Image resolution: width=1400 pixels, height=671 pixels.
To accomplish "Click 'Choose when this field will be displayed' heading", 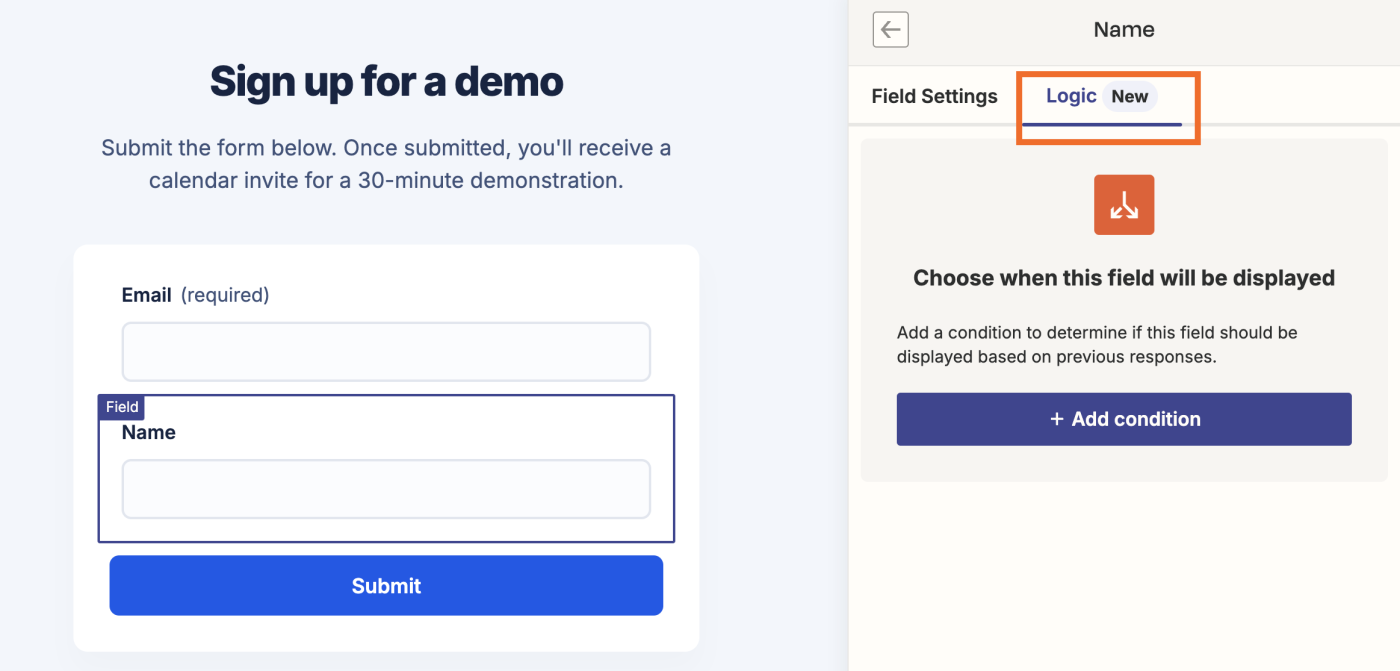I will click(x=1124, y=278).
